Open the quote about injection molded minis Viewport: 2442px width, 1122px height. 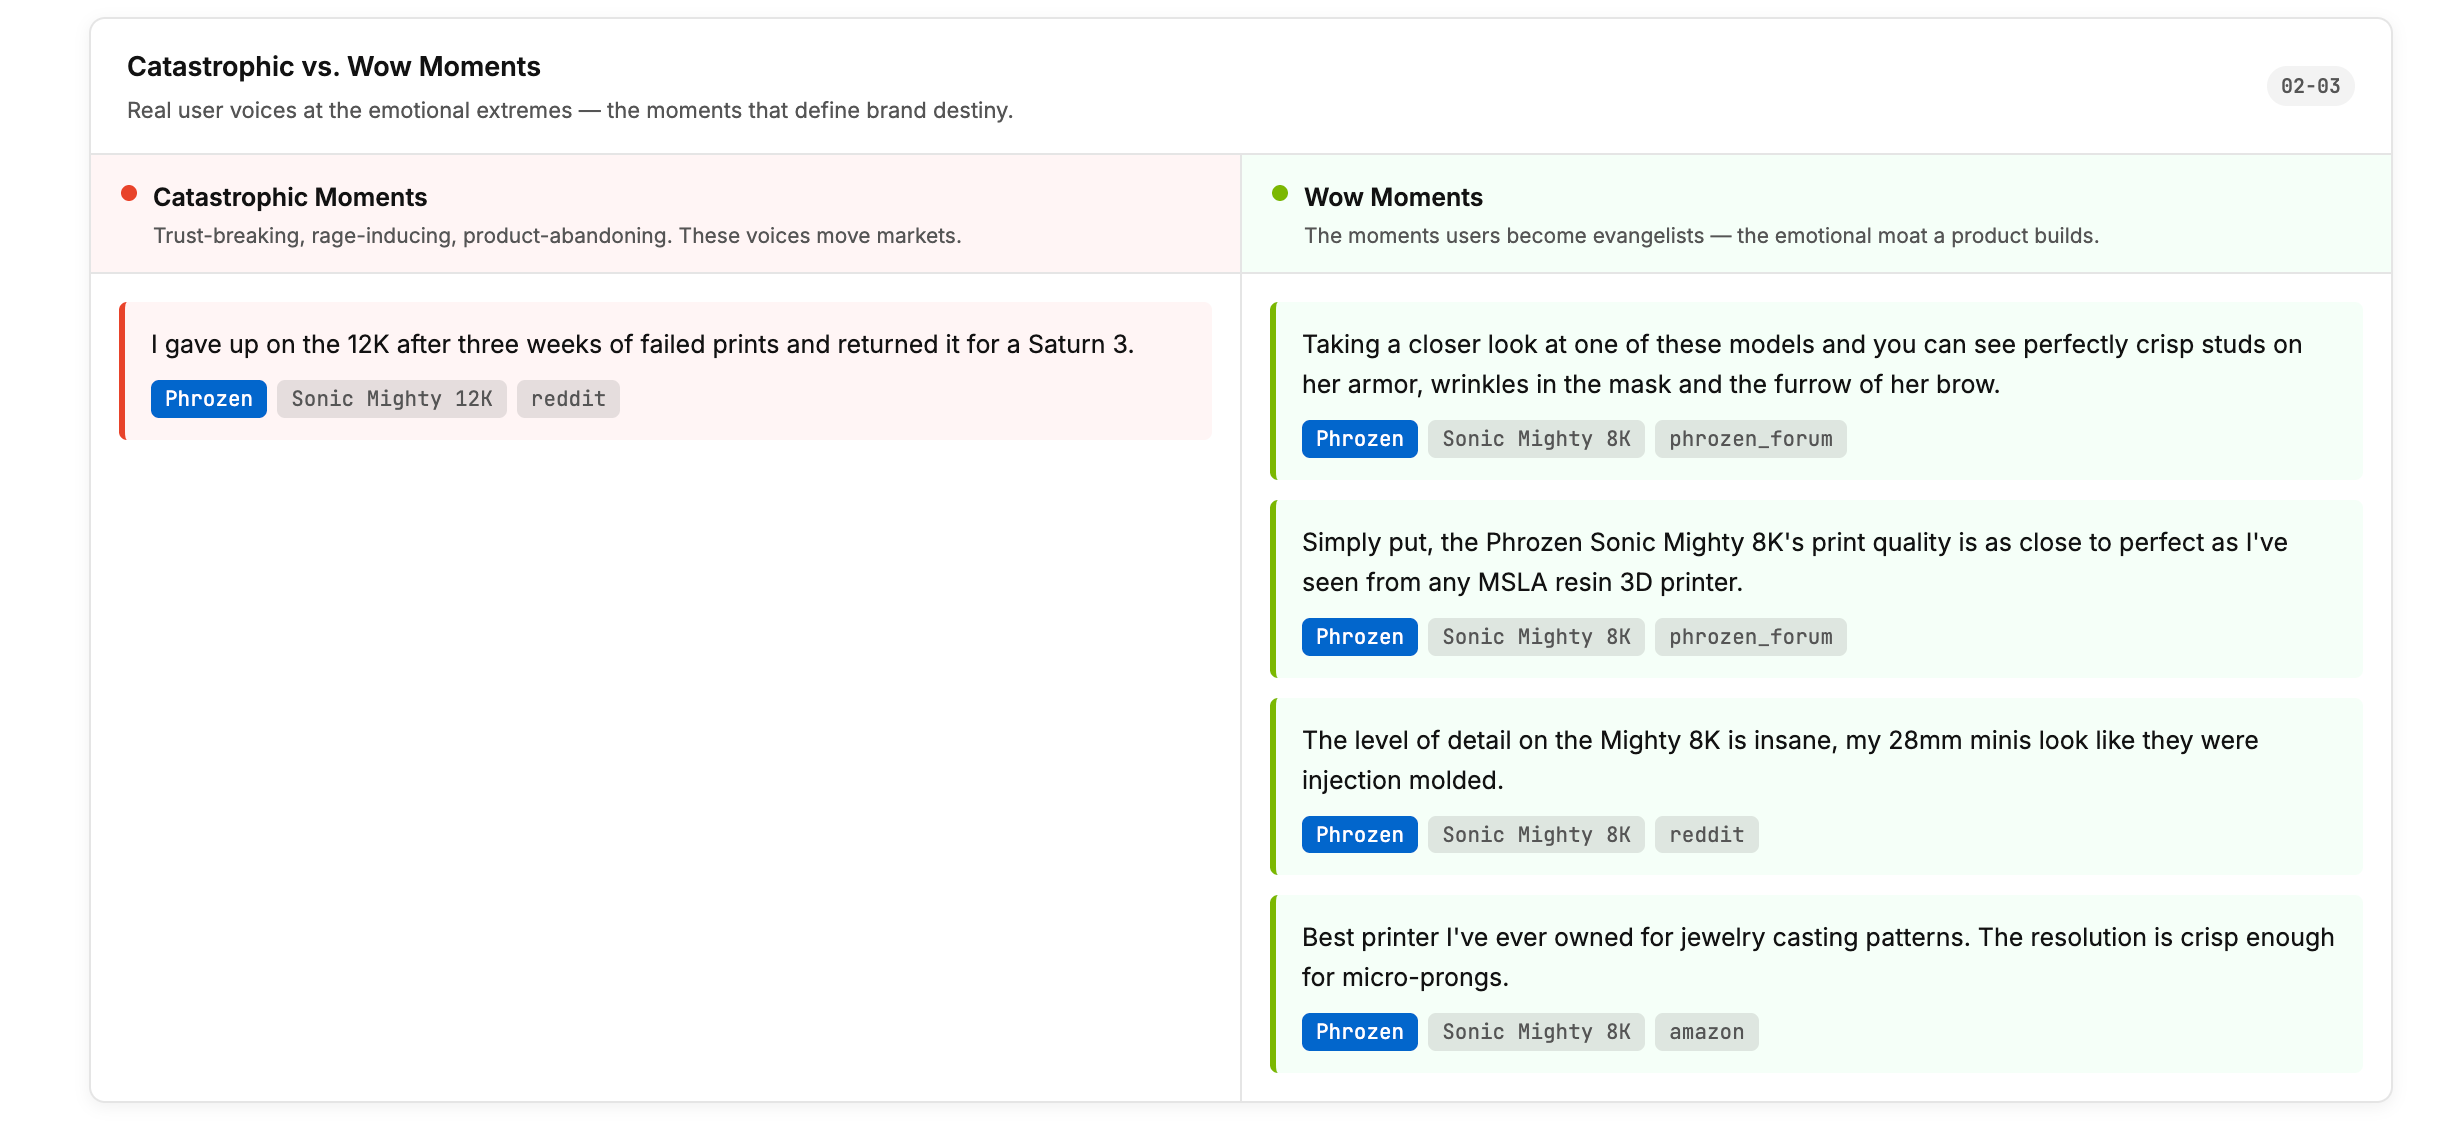pyautogui.click(x=1779, y=760)
